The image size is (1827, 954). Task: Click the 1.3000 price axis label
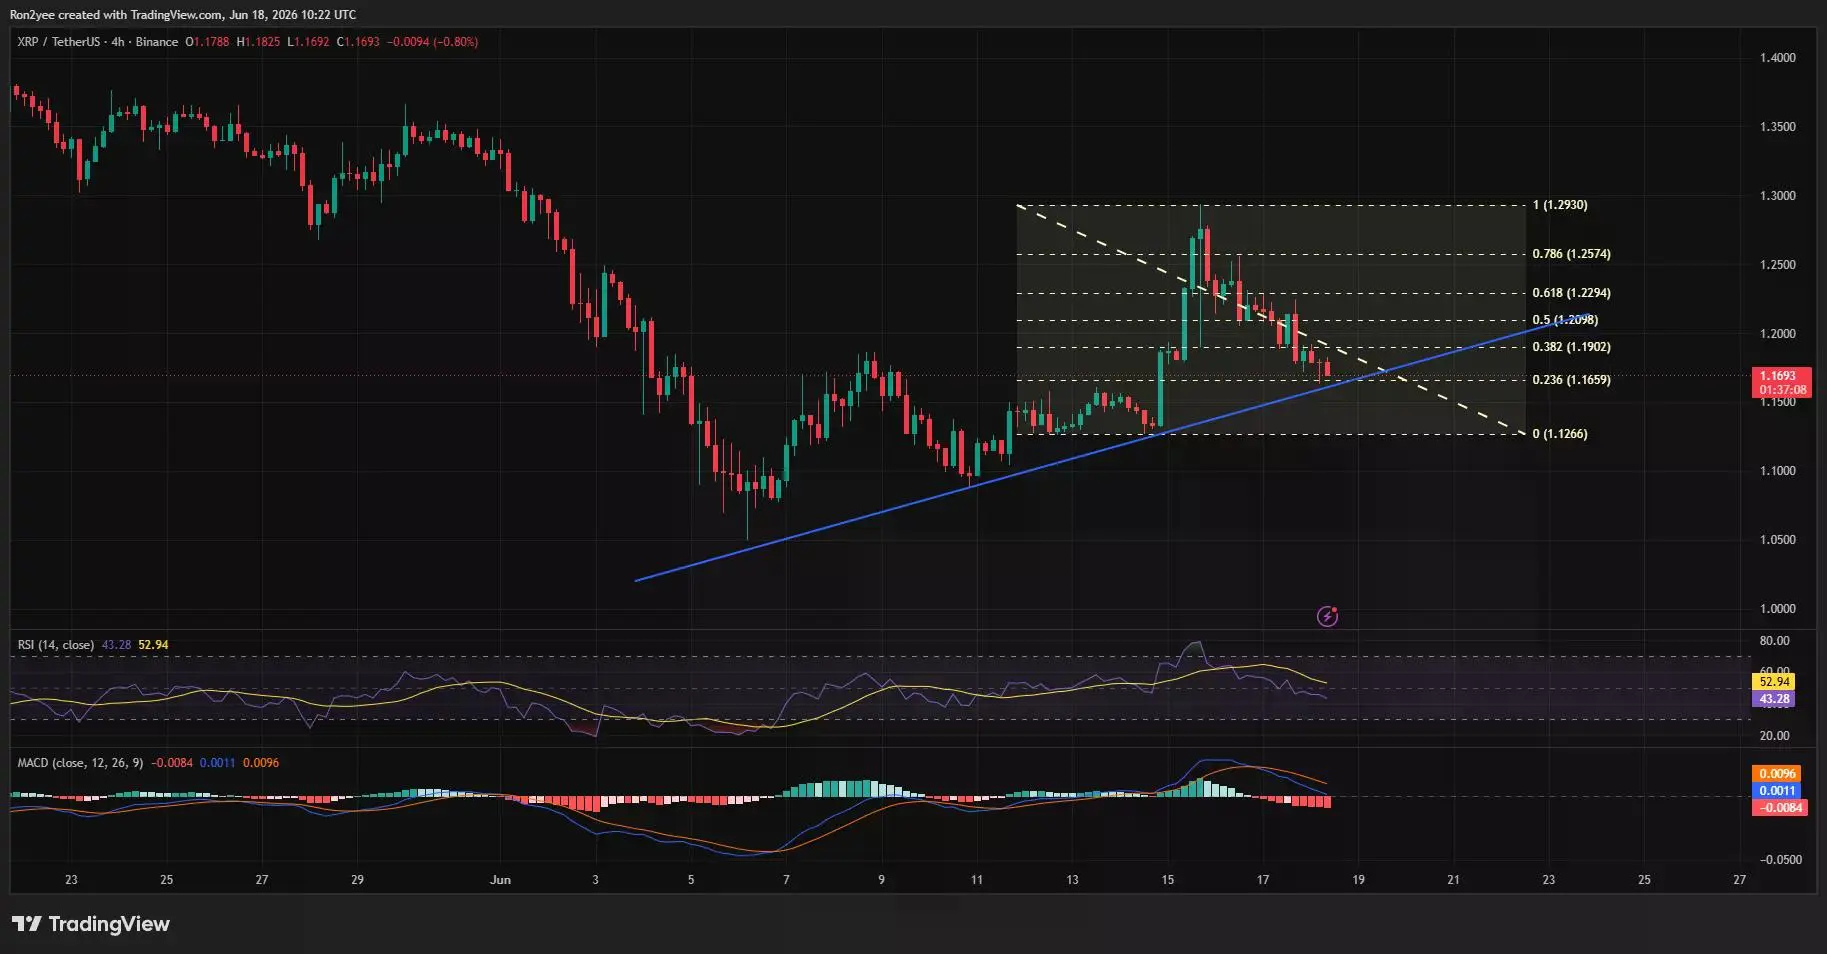tap(1778, 196)
